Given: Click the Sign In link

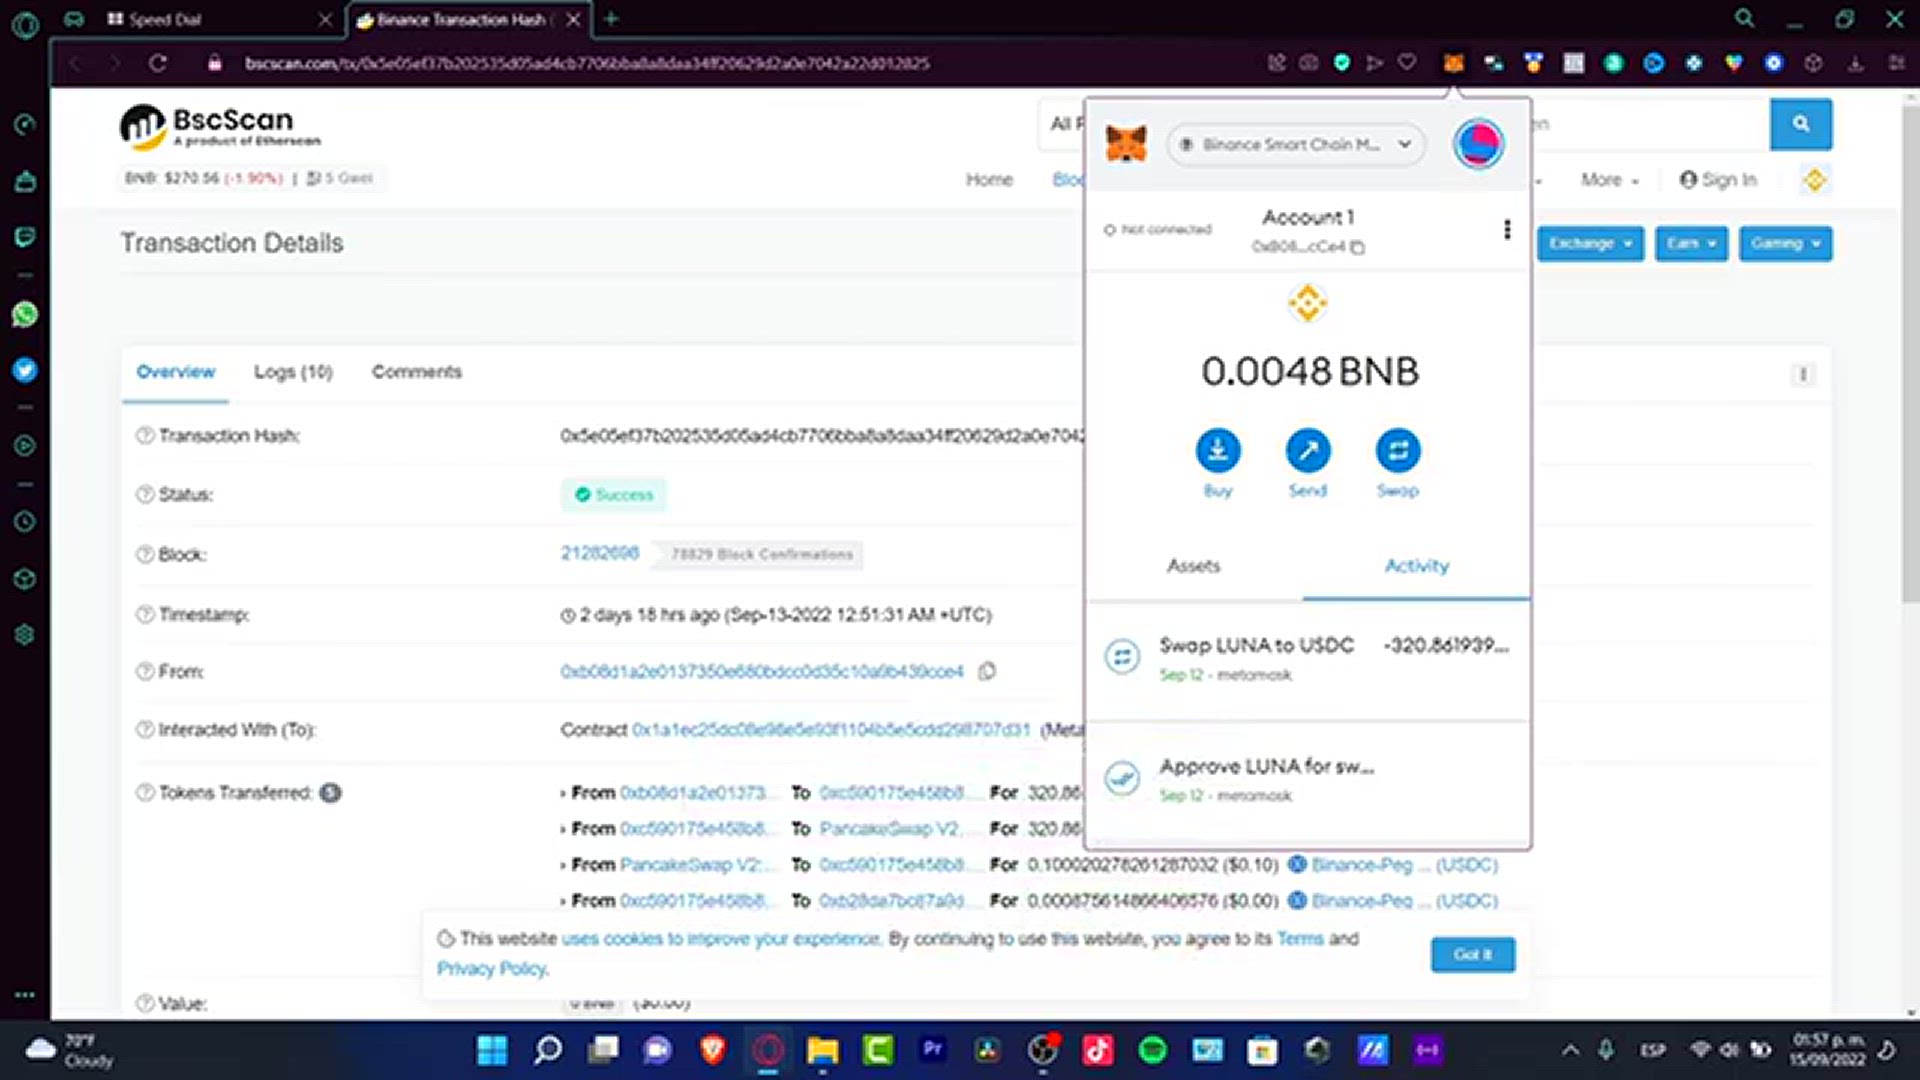Looking at the screenshot, I should coord(1719,180).
